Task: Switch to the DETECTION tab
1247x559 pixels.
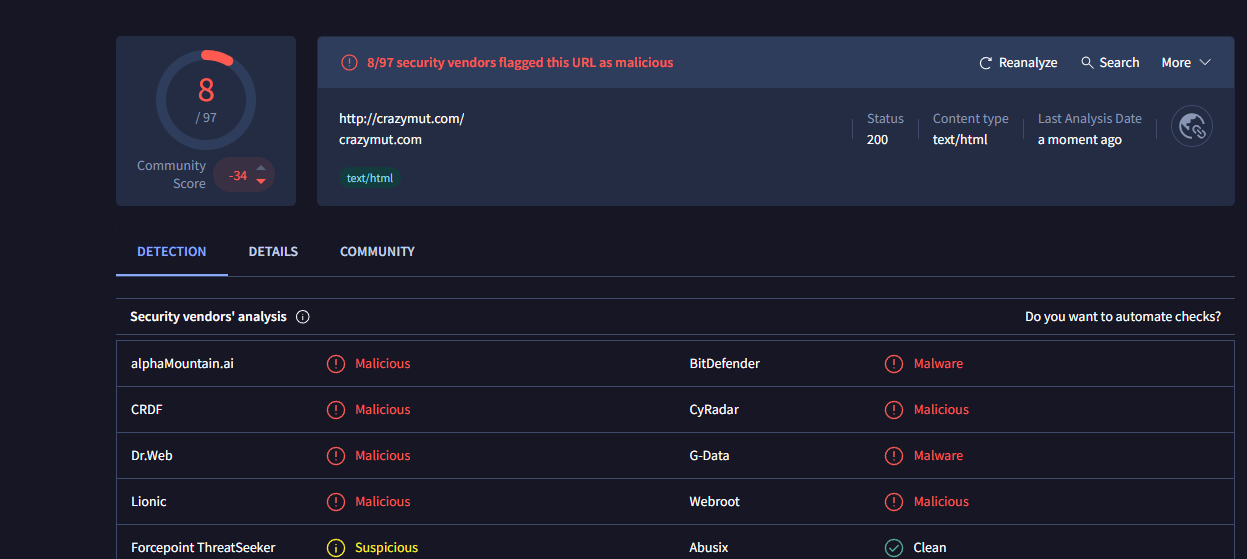Action: (x=172, y=251)
